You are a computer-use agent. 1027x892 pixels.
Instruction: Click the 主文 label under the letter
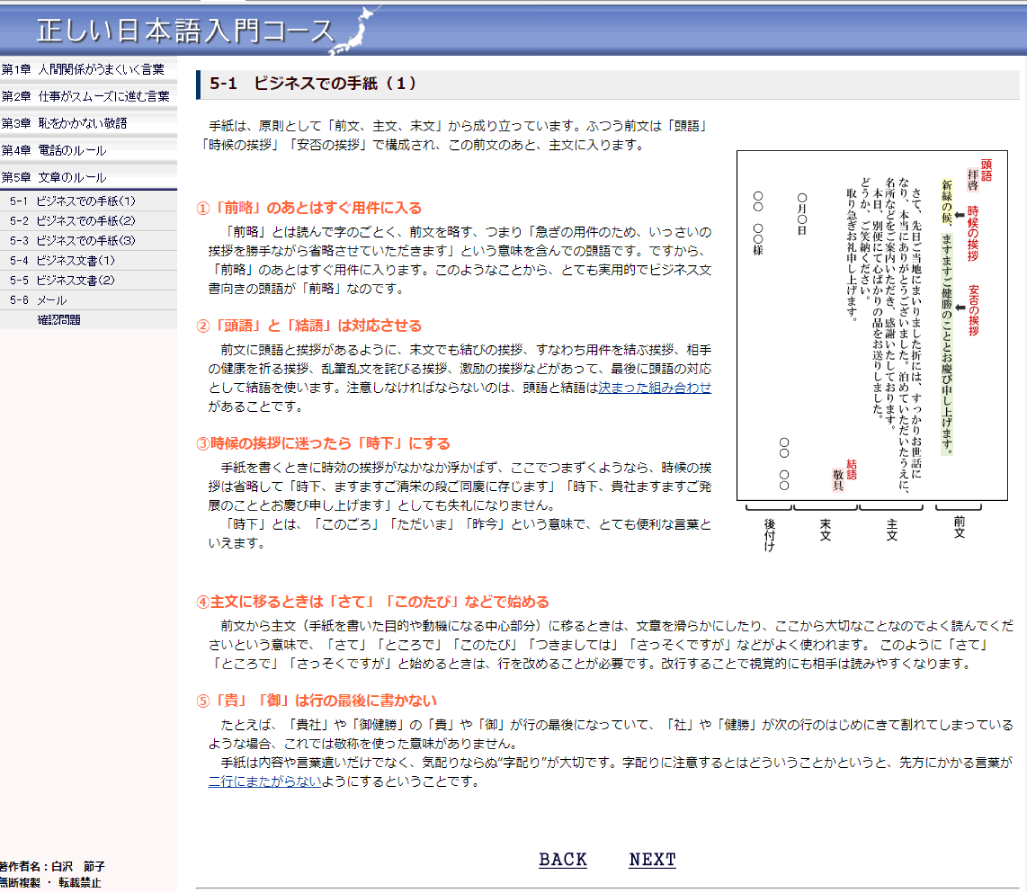tap(892, 530)
